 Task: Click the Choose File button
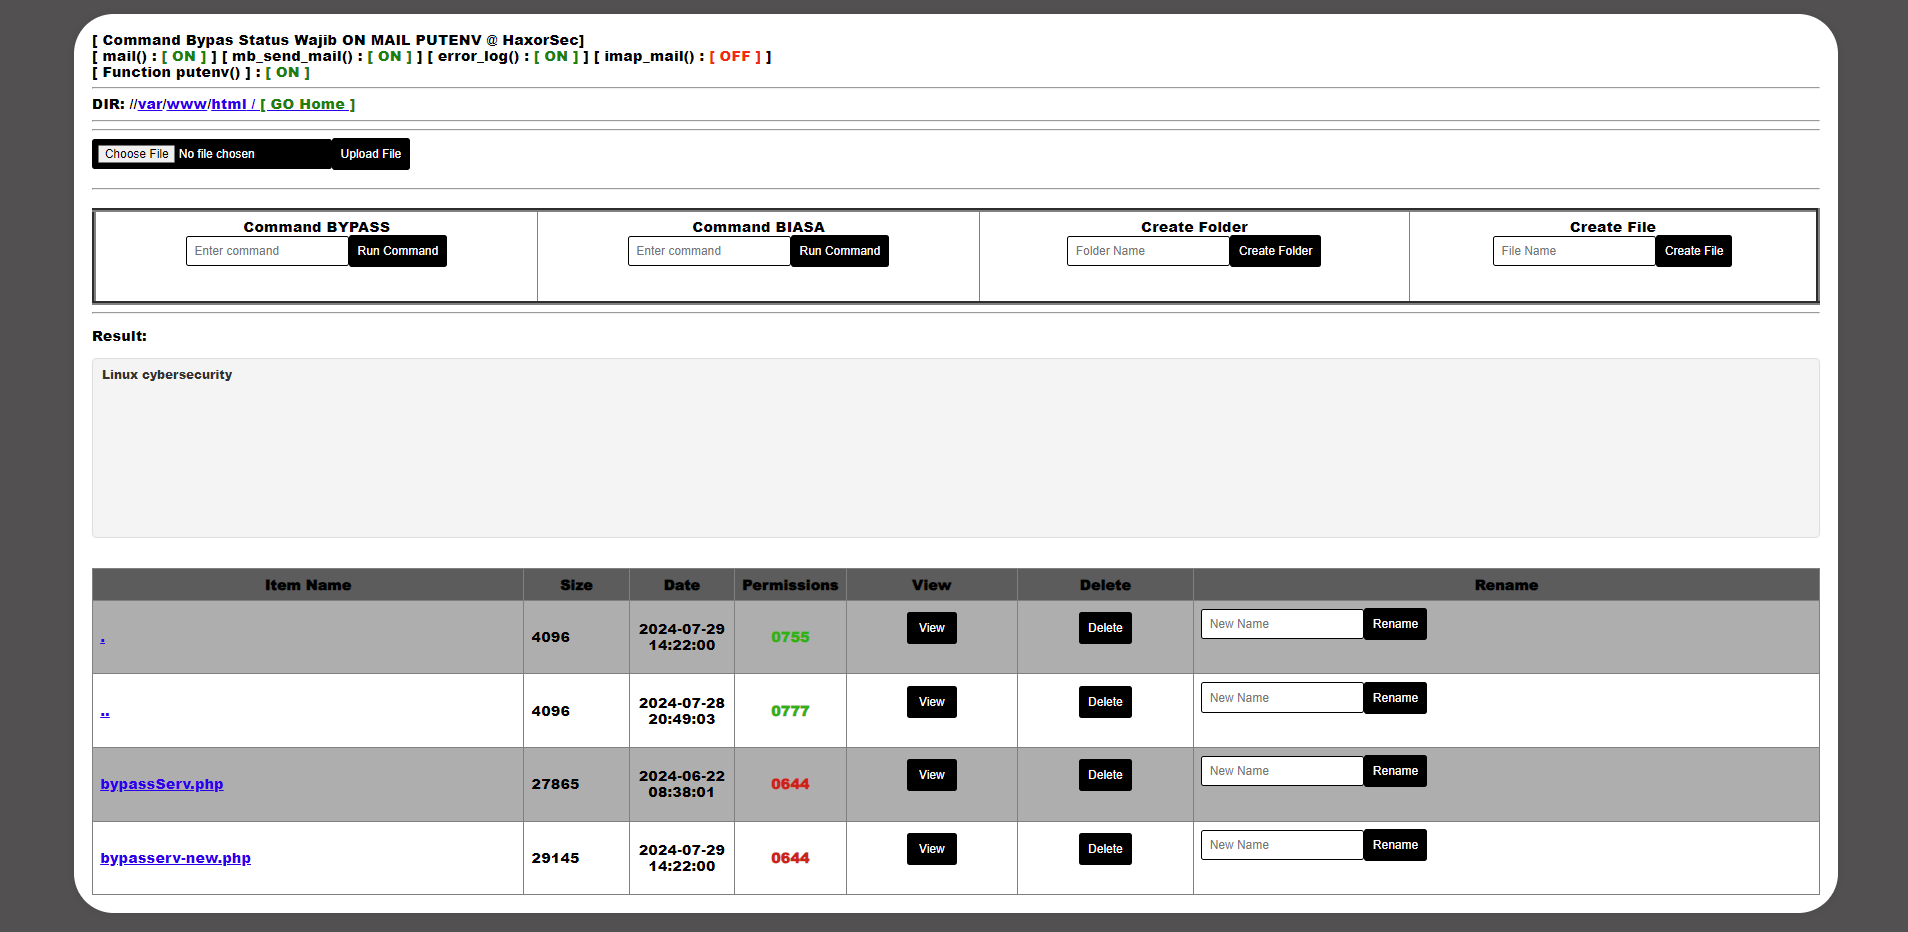(137, 154)
